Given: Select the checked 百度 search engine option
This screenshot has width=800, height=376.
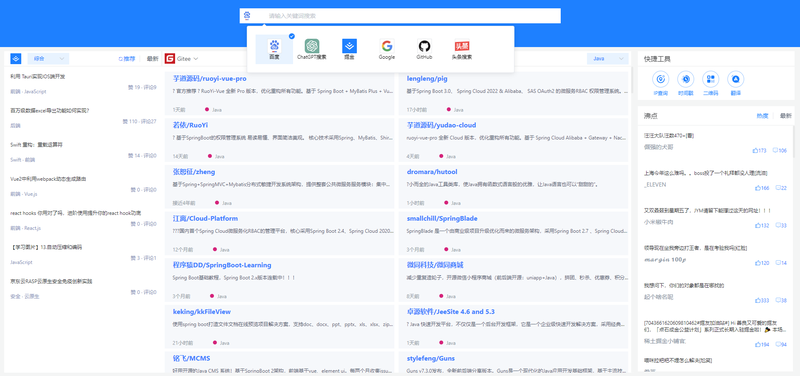Looking at the screenshot, I should 274,49.
